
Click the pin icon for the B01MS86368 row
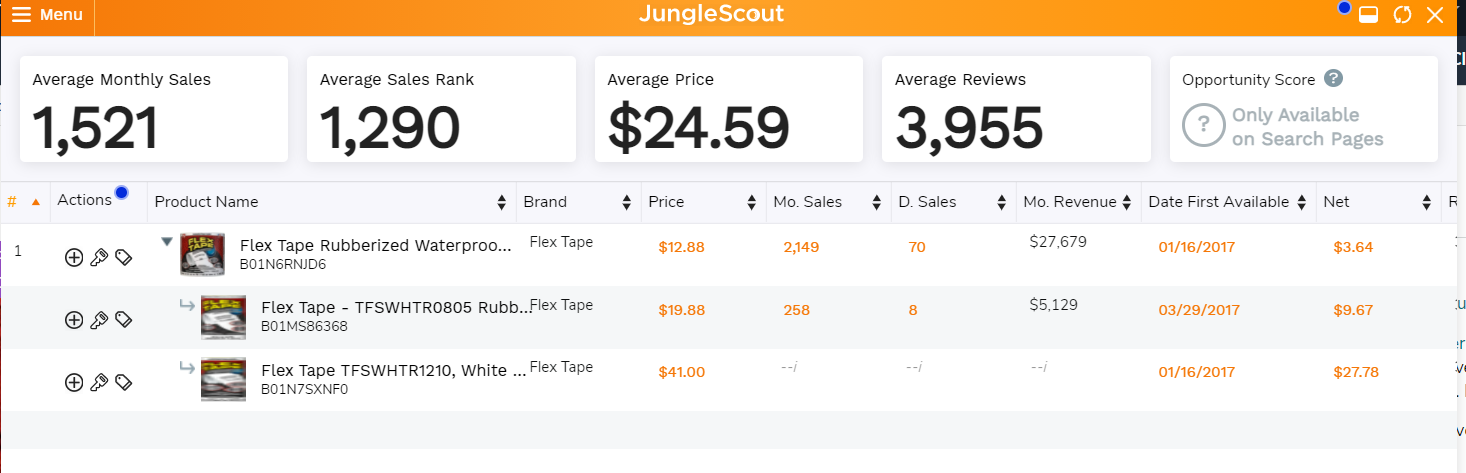pyautogui.click(x=98, y=320)
